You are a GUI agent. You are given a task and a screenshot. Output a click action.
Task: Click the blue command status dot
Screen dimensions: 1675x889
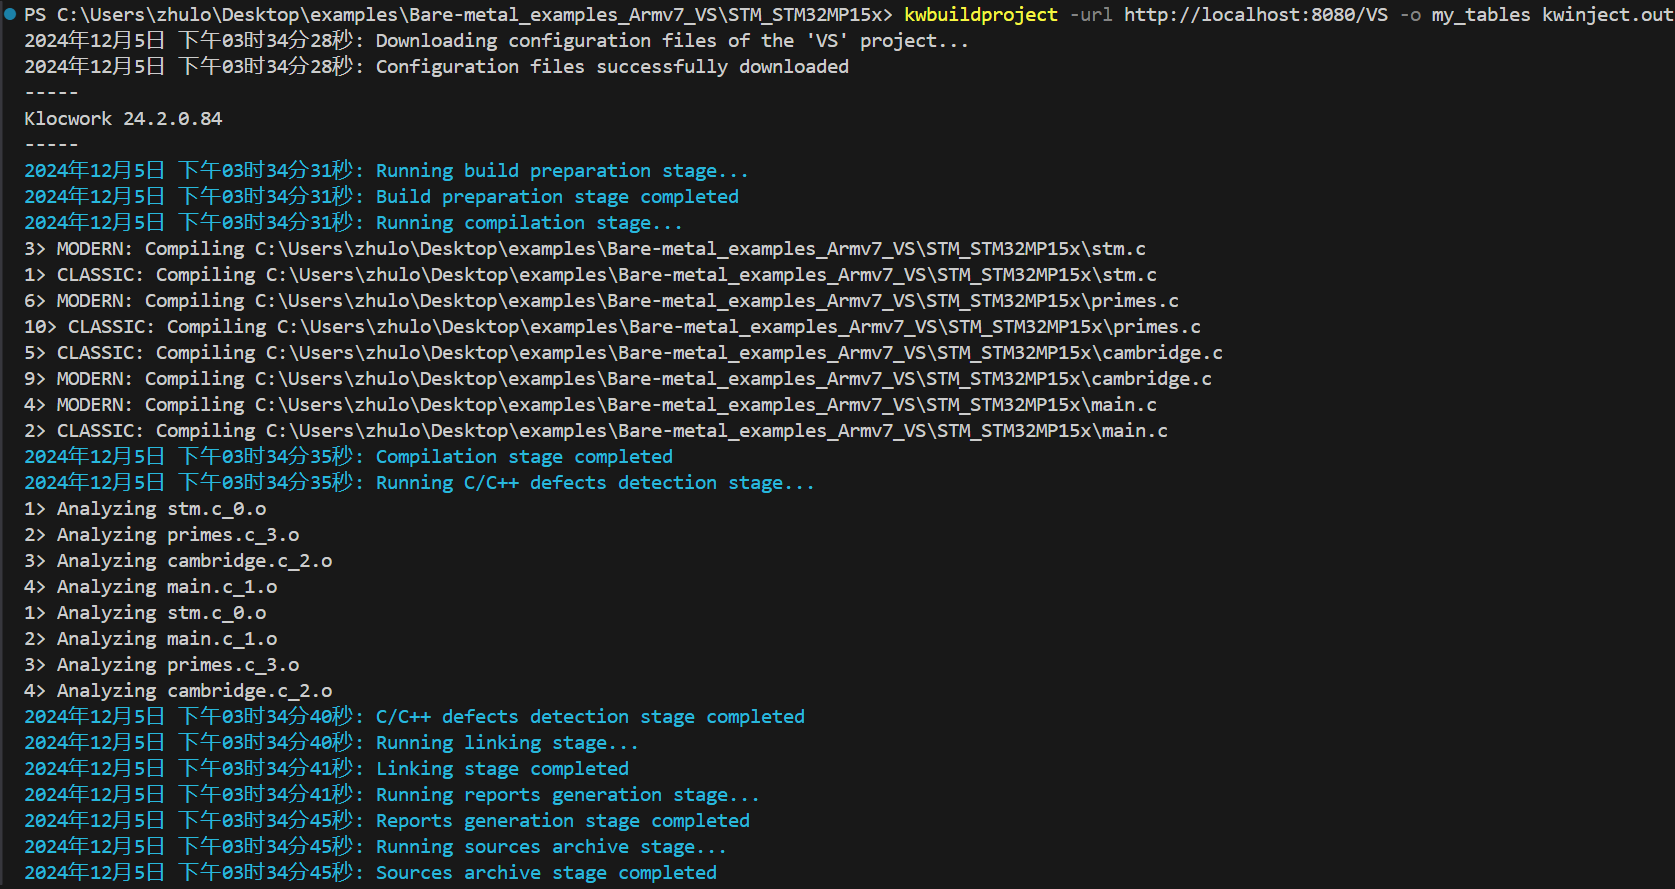pyautogui.click(x=10, y=14)
